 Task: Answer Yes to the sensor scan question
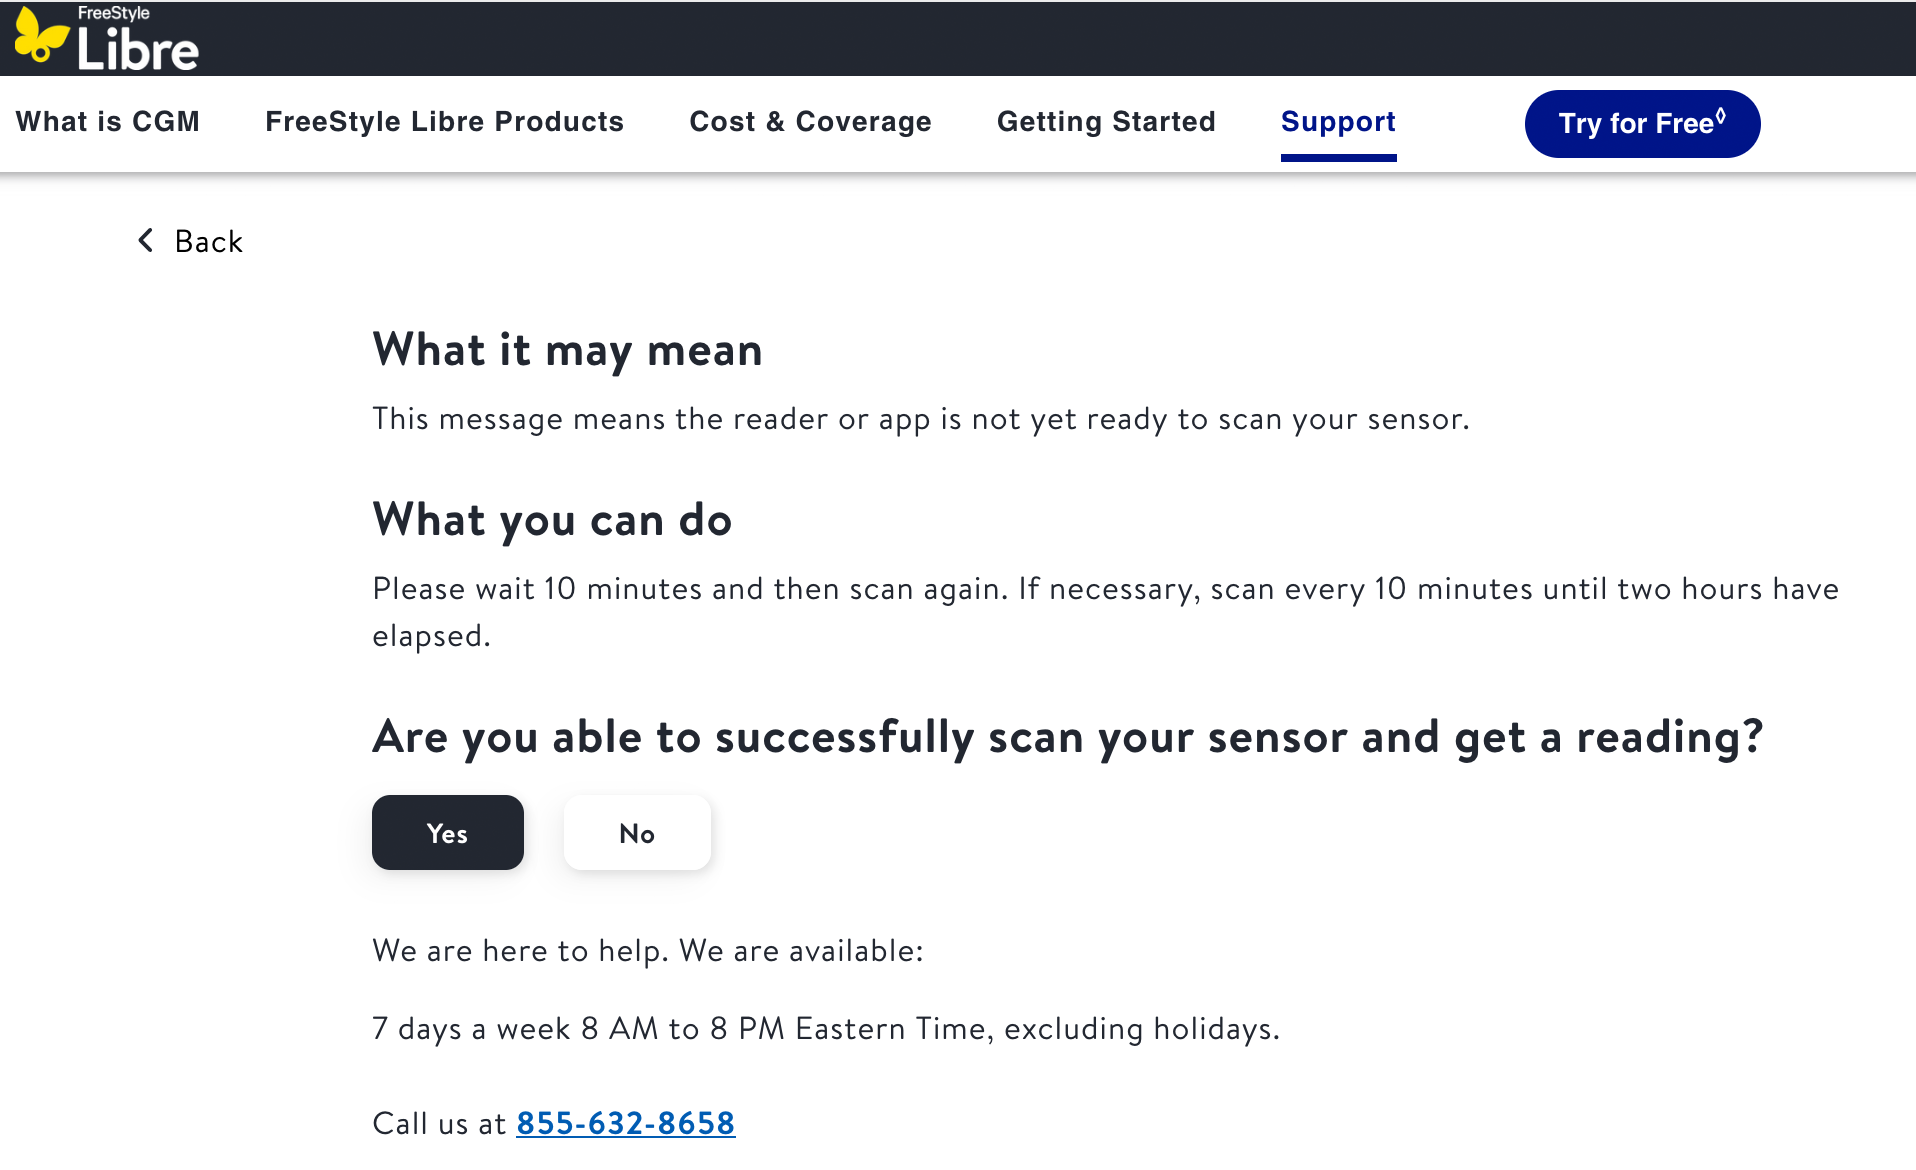point(447,833)
